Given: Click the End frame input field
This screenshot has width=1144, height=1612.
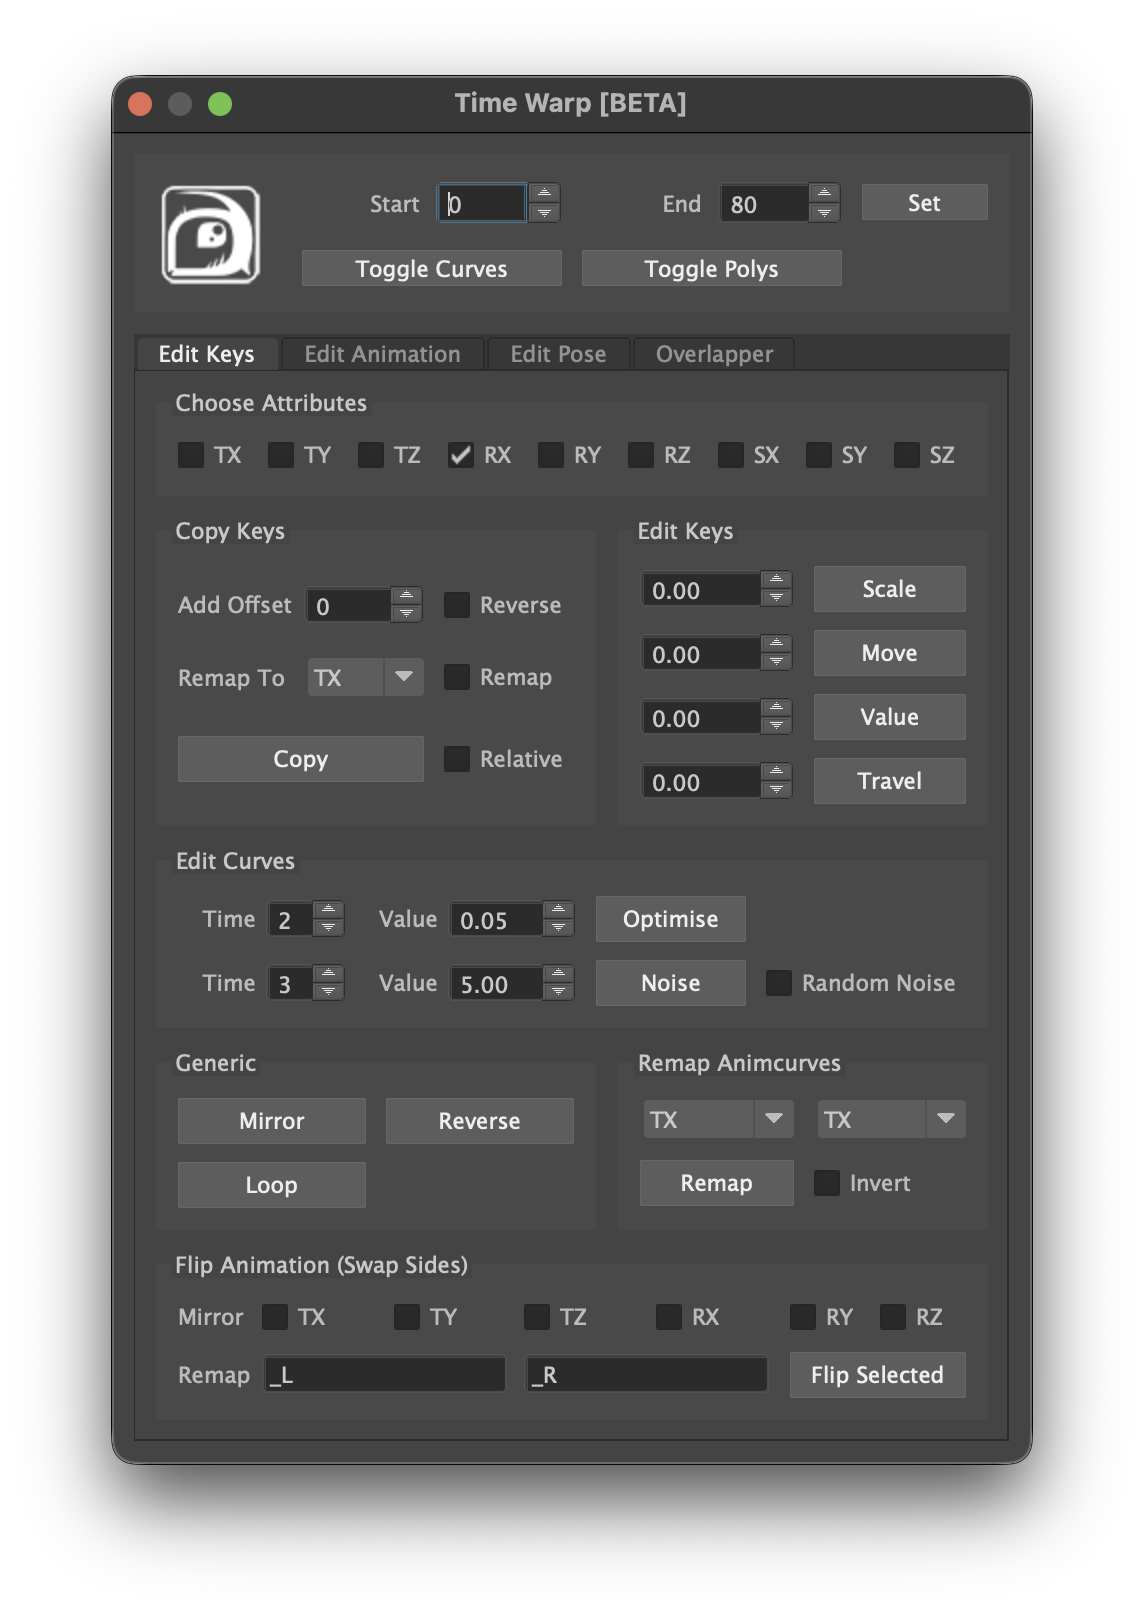Looking at the screenshot, I should (764, 203).
